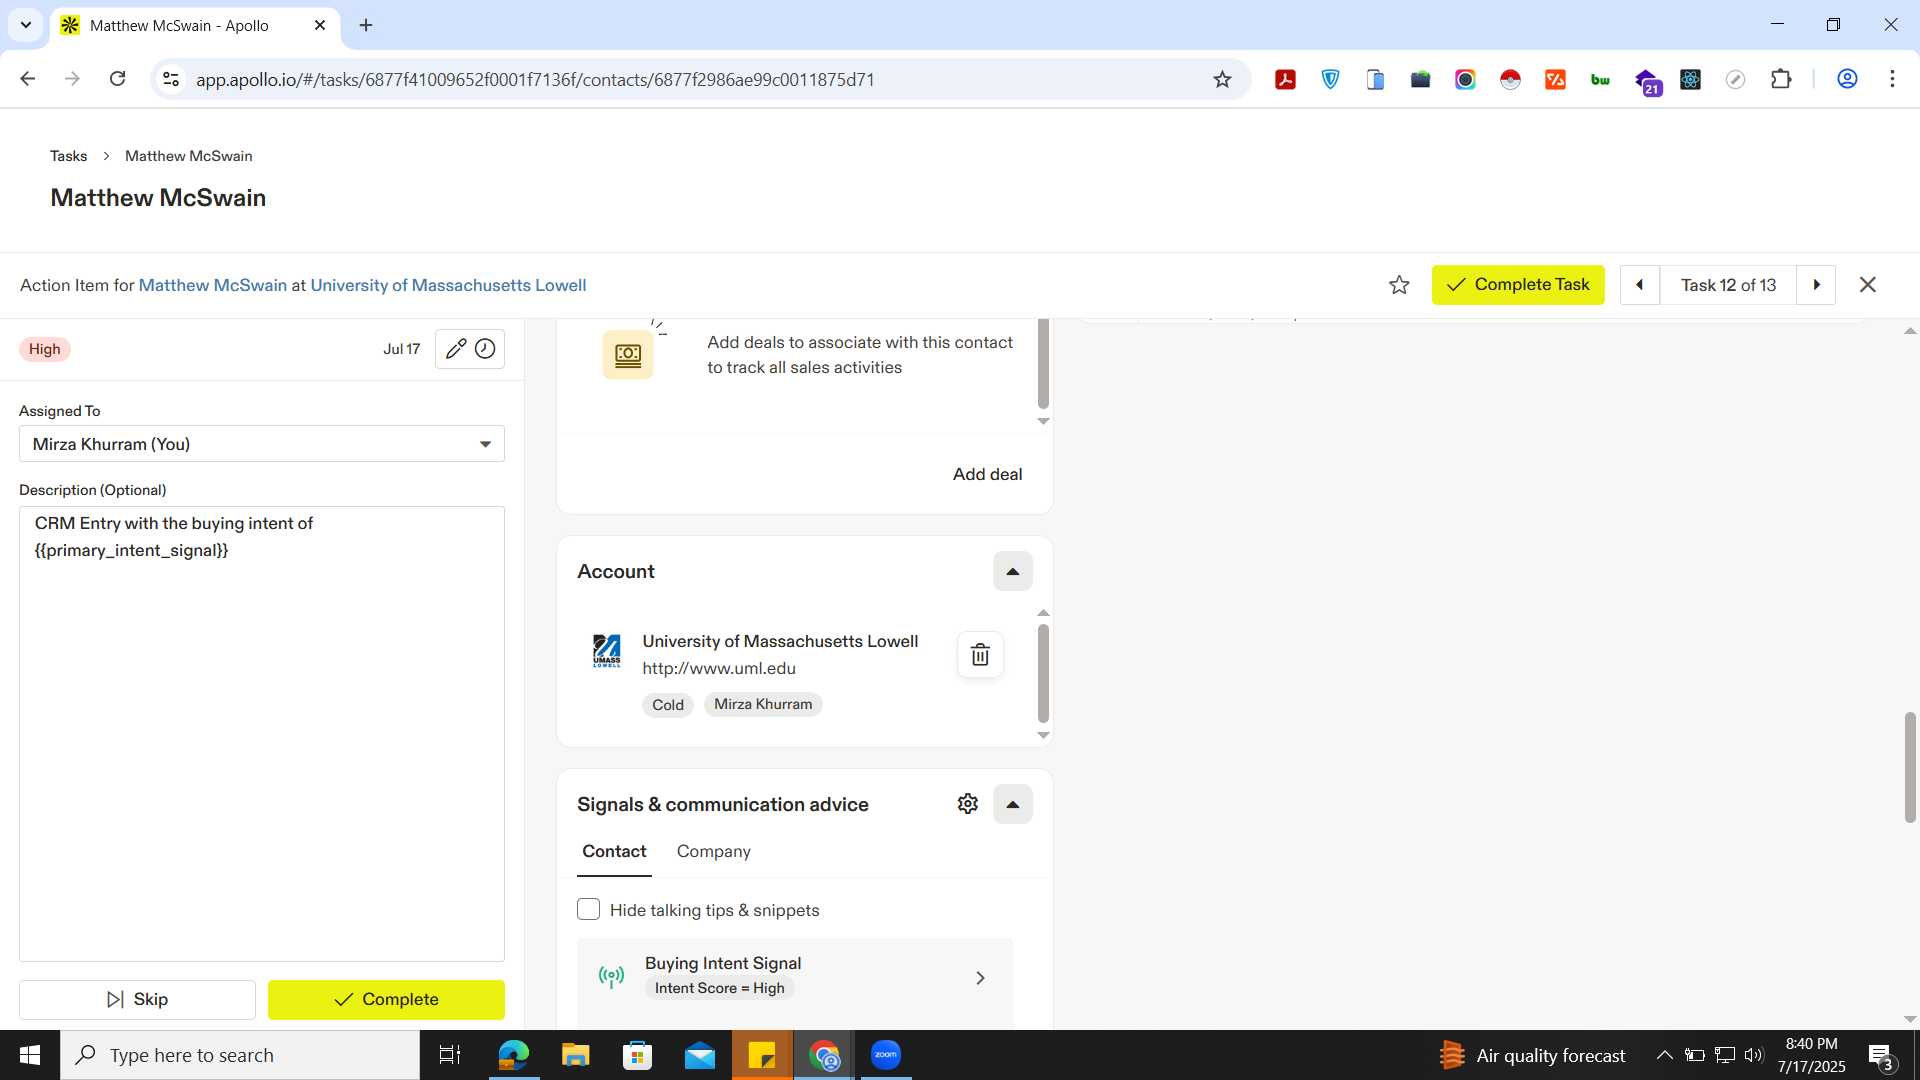
Task: Open the Bitwarden shield extension
Action: [1330, 80]
